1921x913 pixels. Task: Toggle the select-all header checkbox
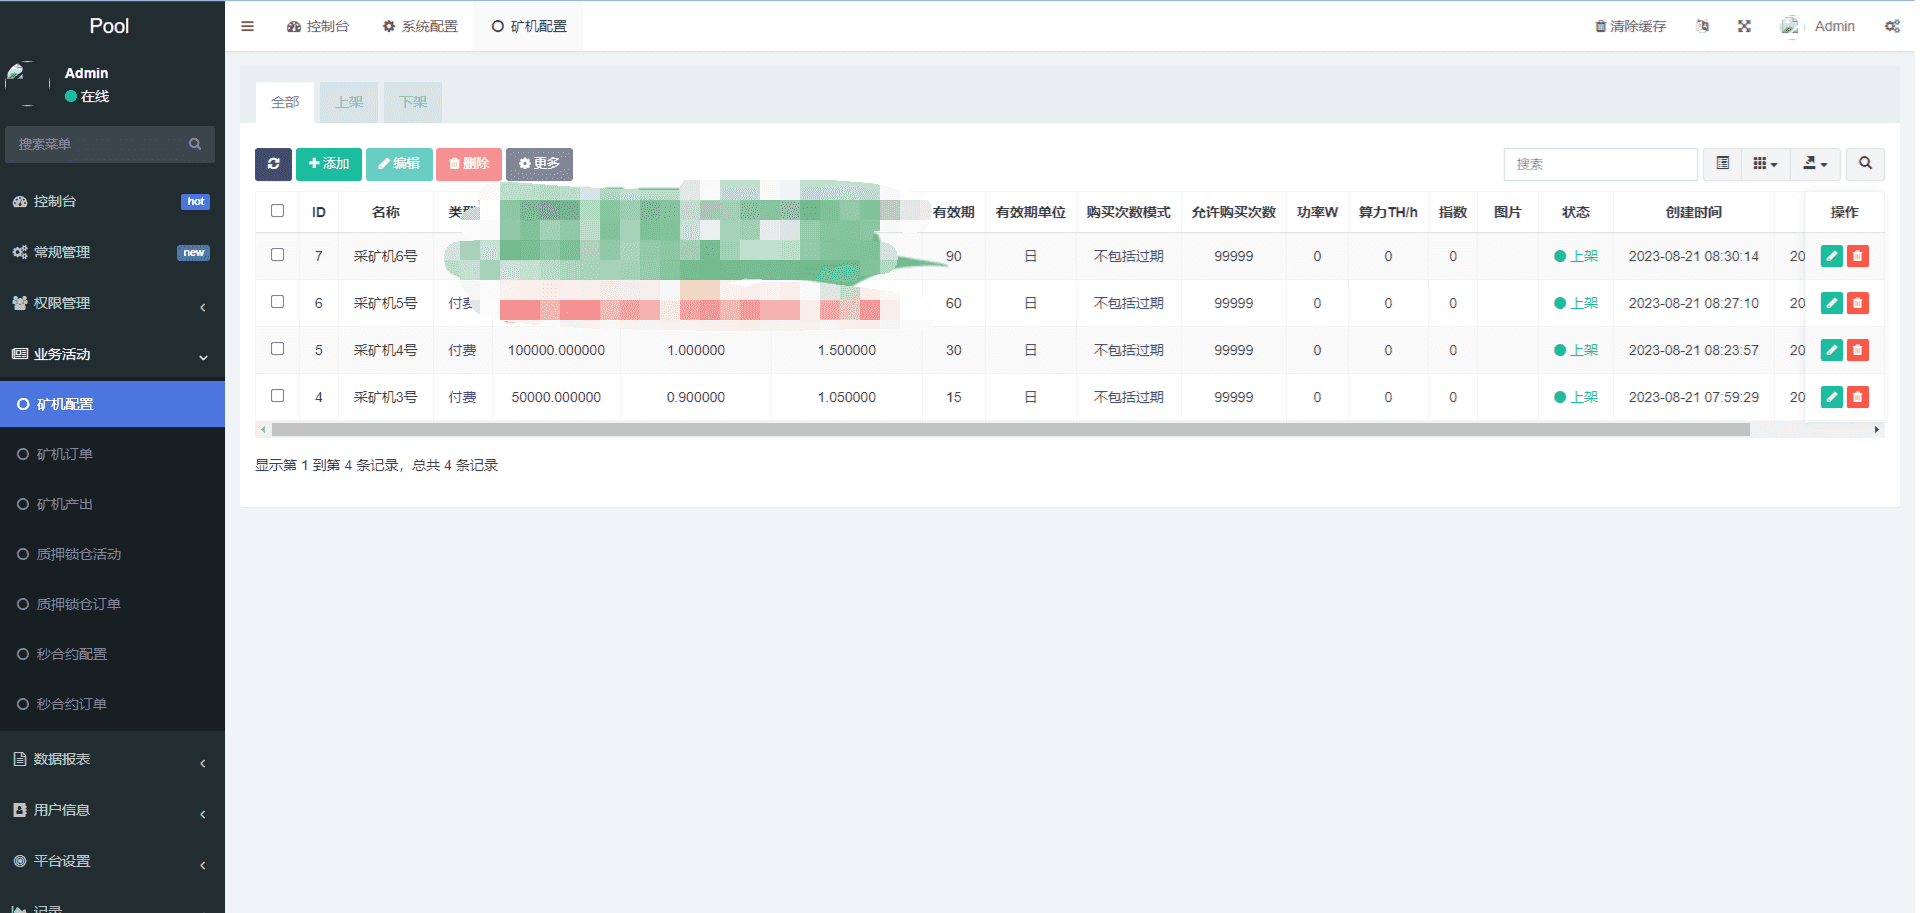pos(278,211)
